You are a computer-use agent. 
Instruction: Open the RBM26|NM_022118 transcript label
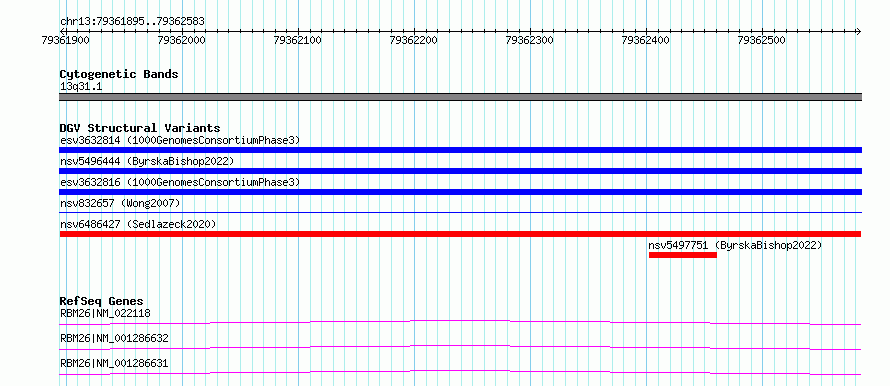tap(105, 313)
